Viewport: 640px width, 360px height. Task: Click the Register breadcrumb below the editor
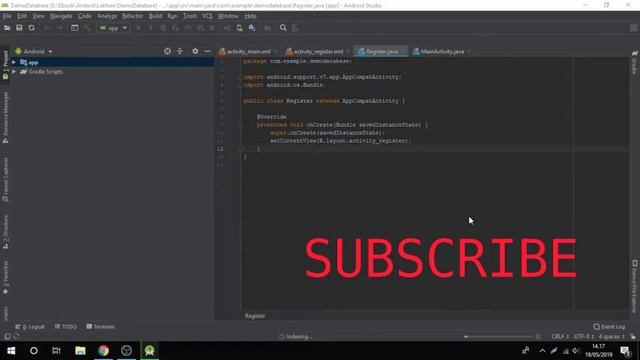pos(255,316)
